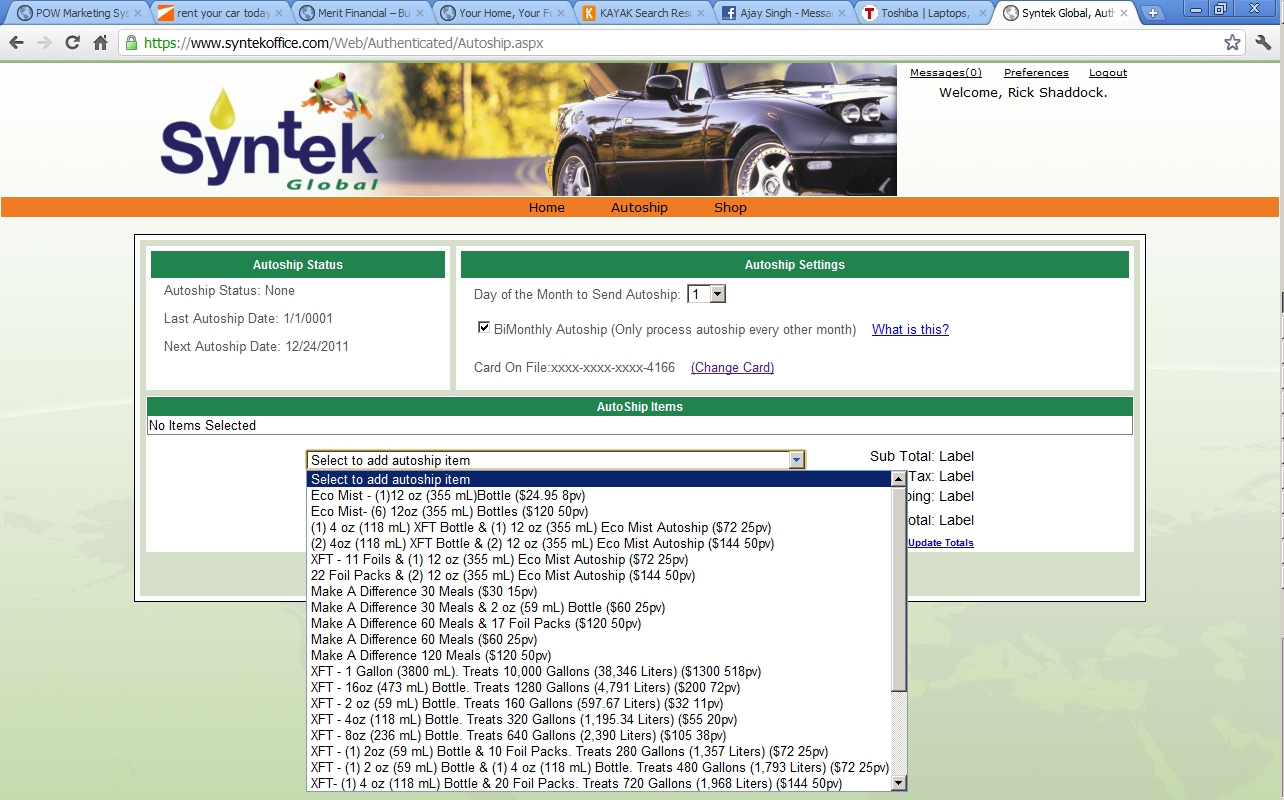Screen dimensions: 1284x800
Task: Select XFT 4oz Bottle $55 option
Action: point(598,719)
